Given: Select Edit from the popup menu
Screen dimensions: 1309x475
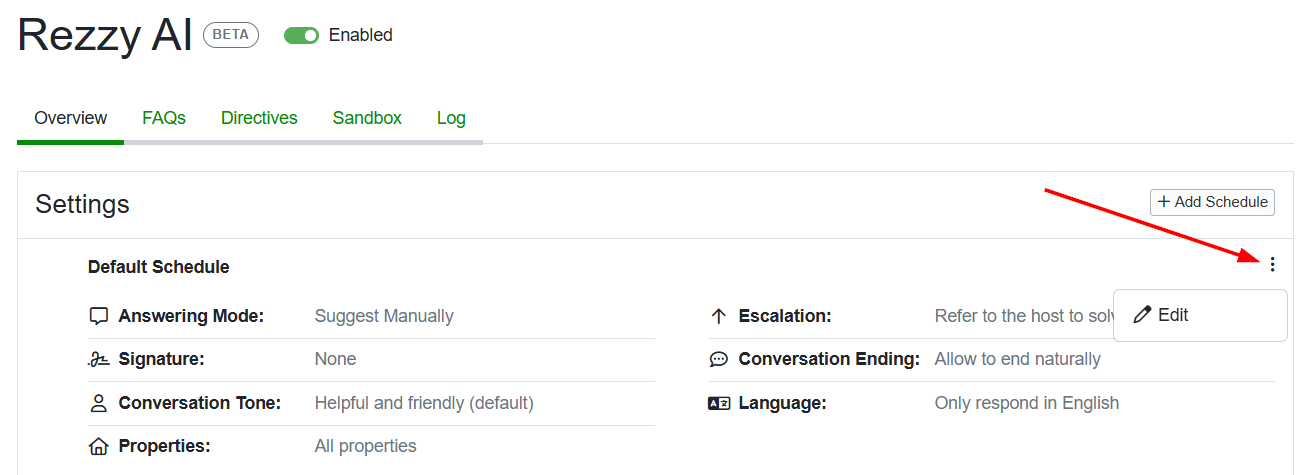Looking at the screenshot, I should 1173,315.
